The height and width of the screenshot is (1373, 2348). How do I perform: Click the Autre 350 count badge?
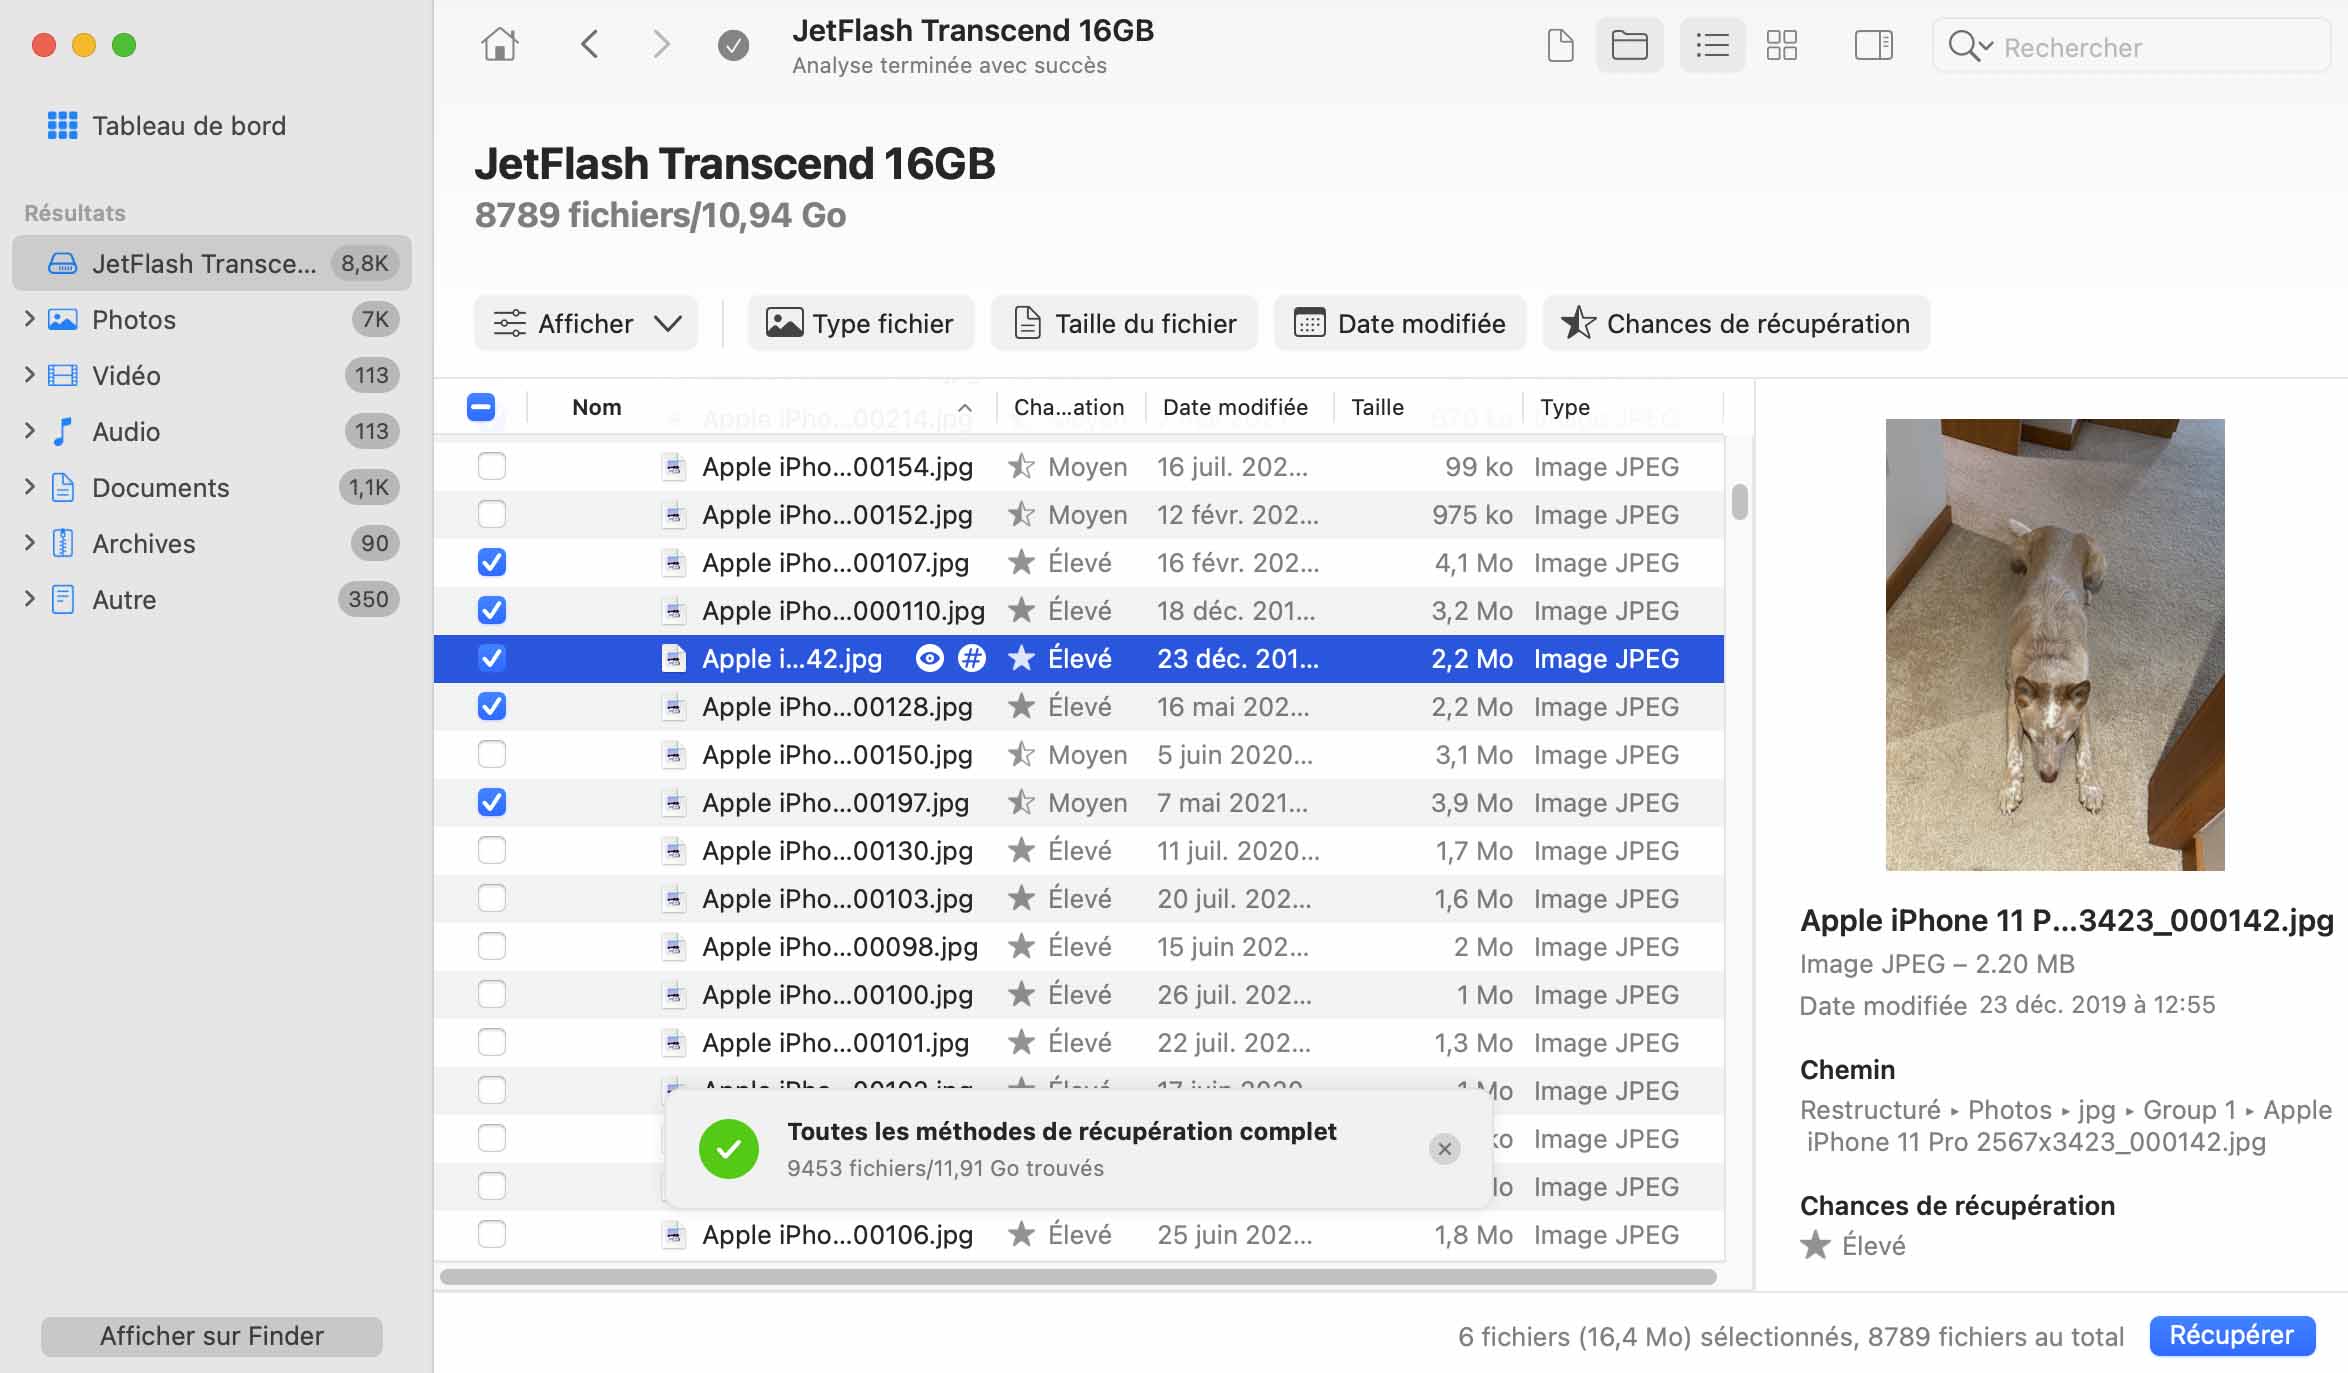pos(368,599)
